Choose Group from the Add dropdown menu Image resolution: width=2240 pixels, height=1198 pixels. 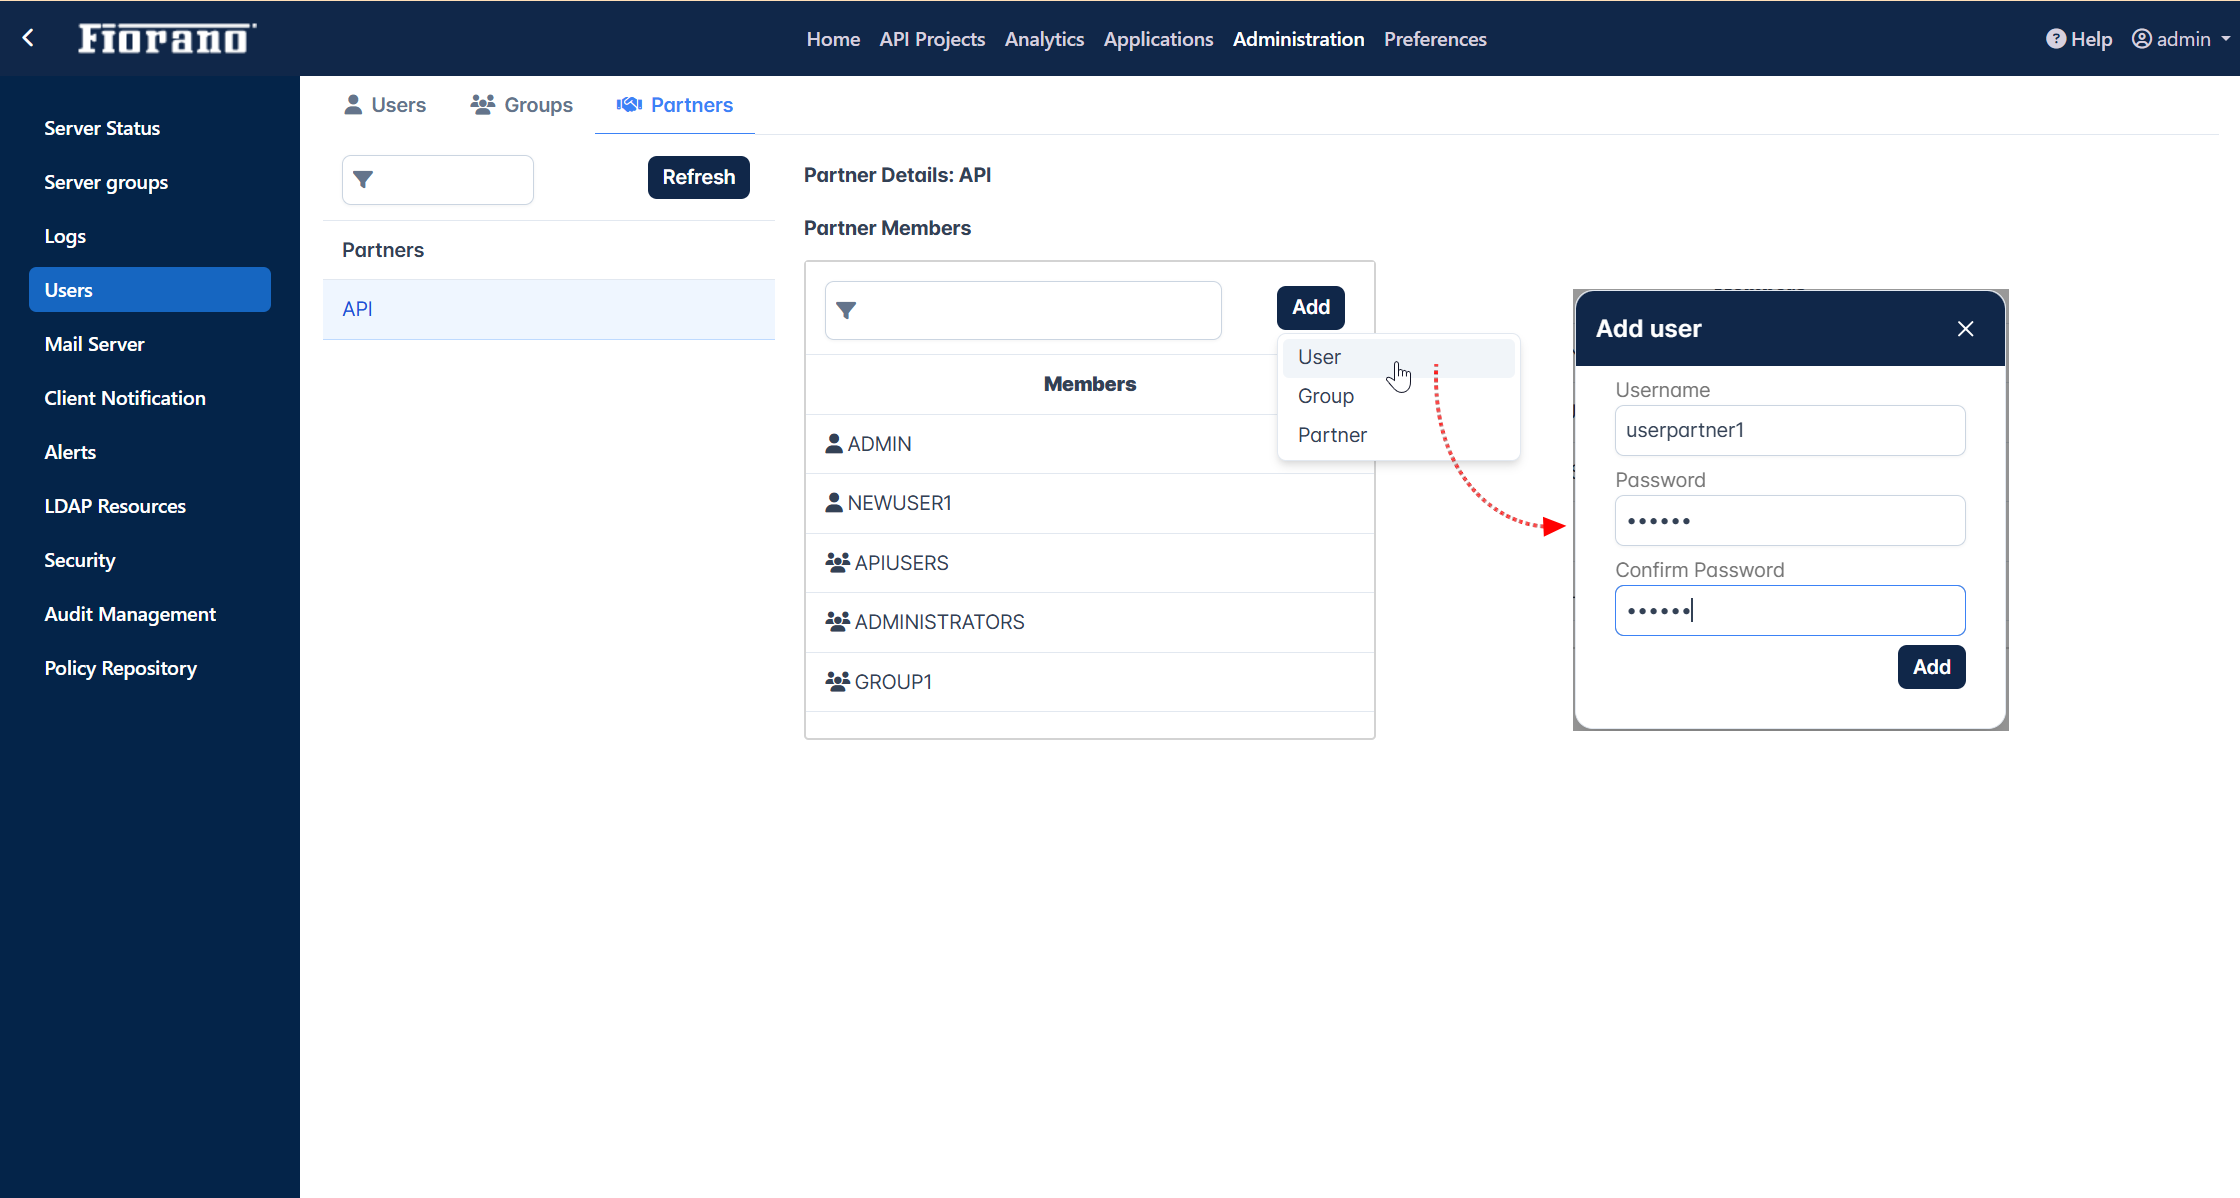tap(1398, 396)
